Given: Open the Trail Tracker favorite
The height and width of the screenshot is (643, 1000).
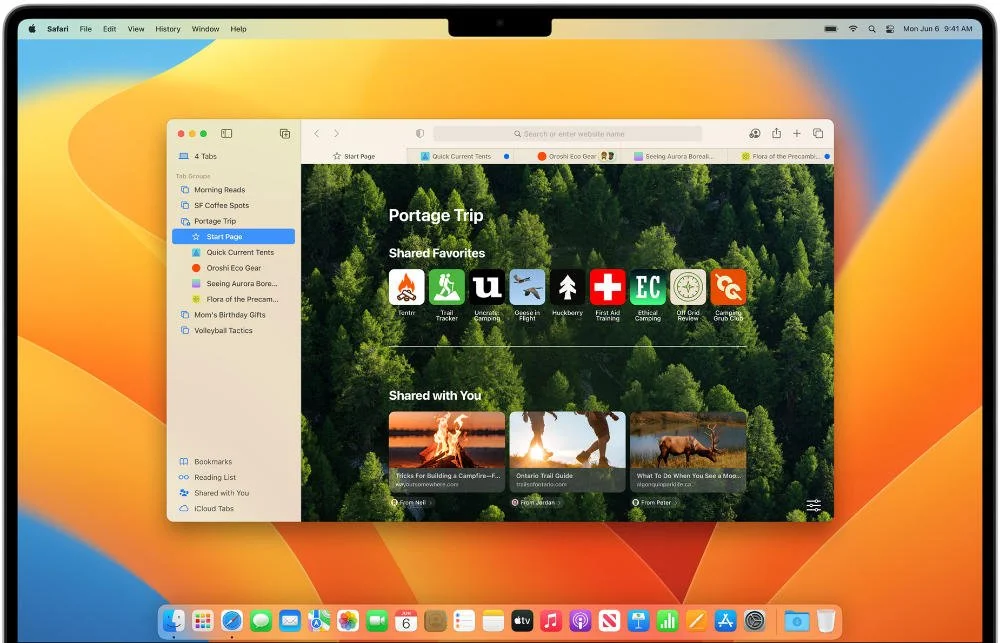Looking at the screenshot, I should pos(446,287).
